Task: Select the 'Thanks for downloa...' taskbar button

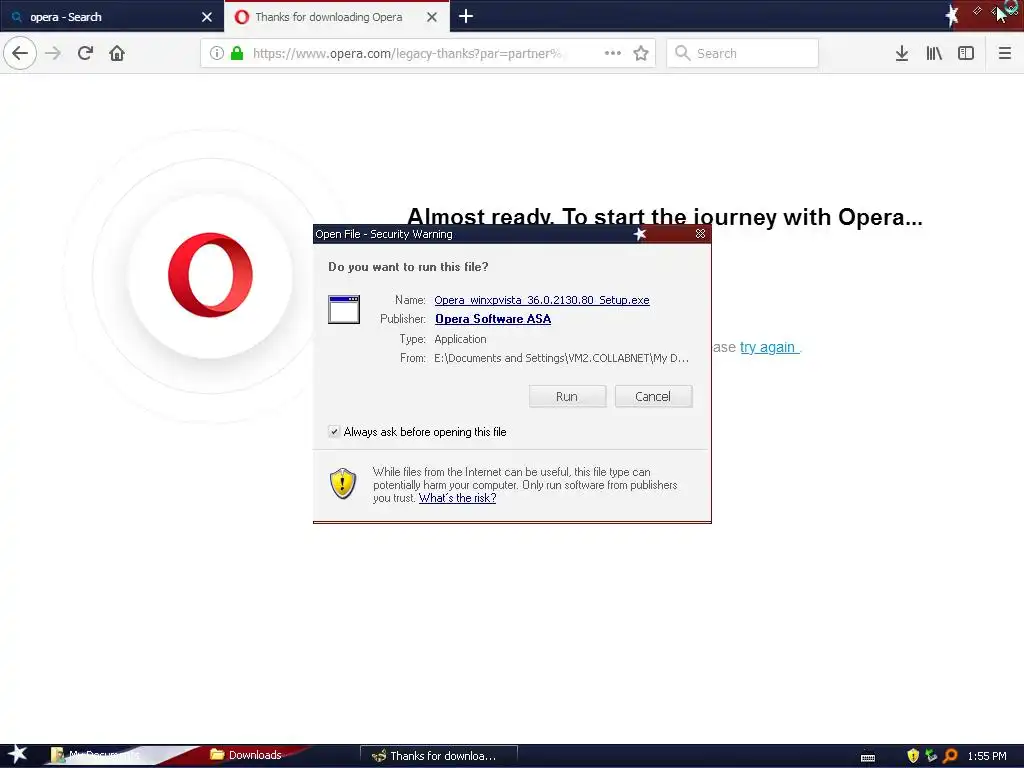Action: 439,756
